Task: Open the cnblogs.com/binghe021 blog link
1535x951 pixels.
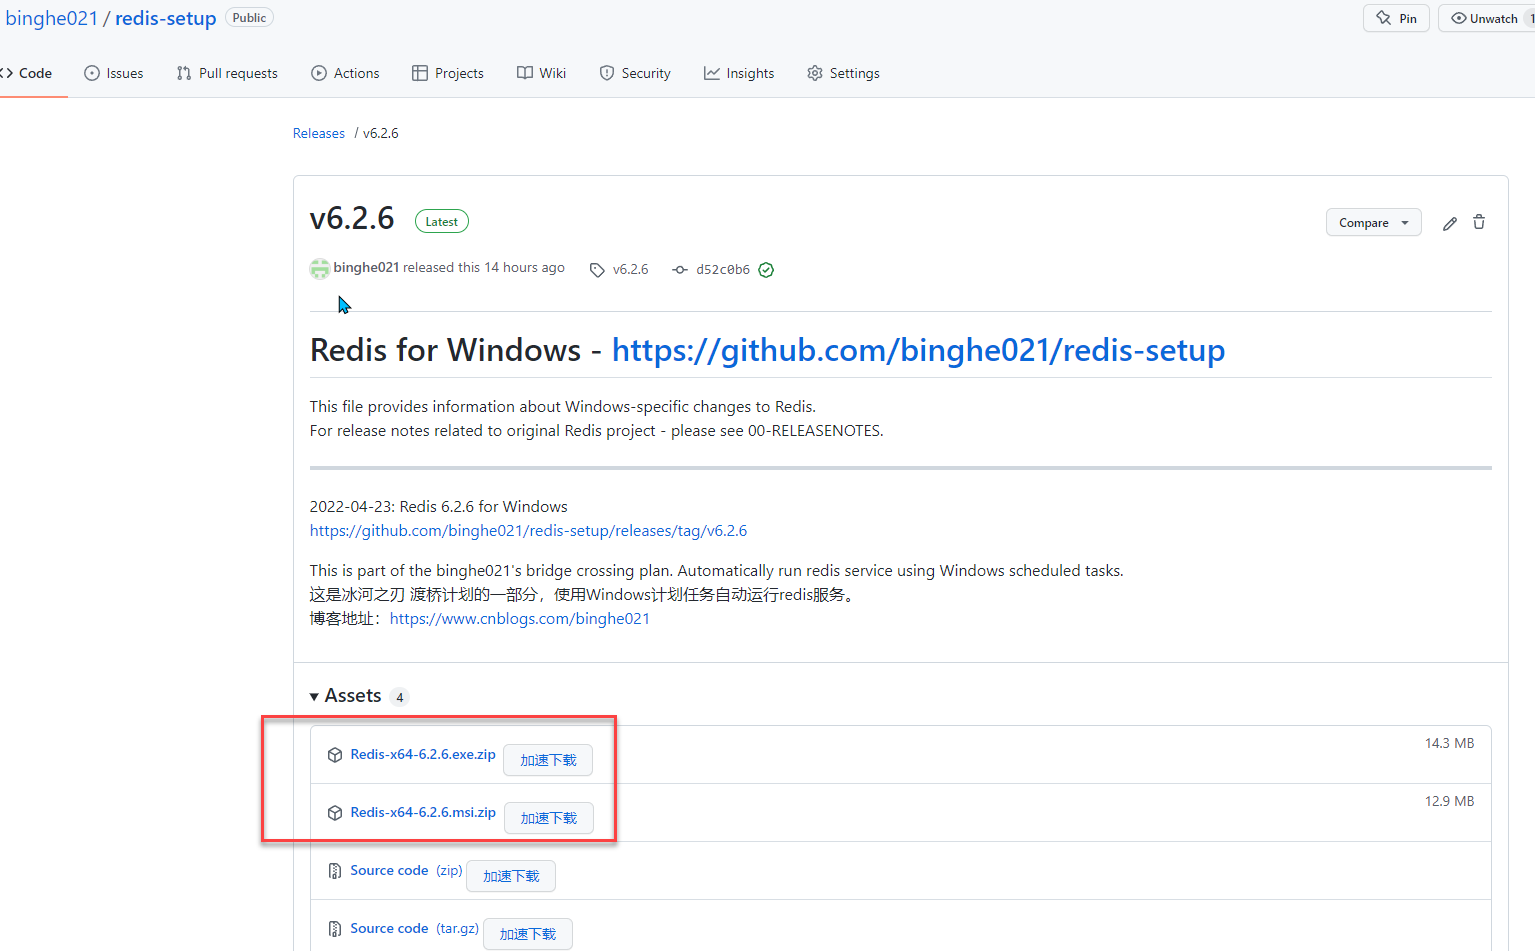Action: [519, 619]
